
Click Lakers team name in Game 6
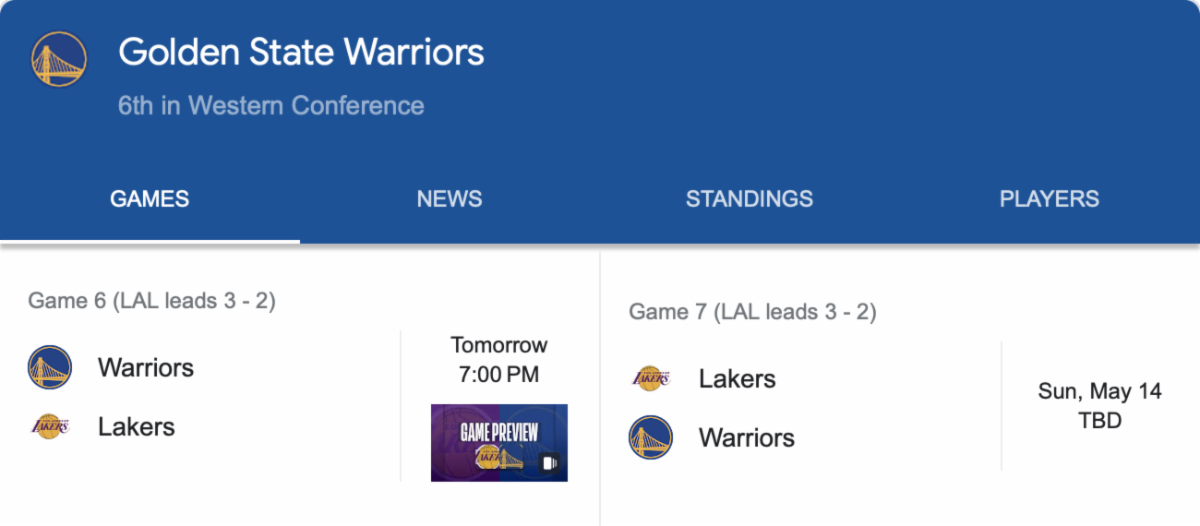pyautogui.click(x=136, y=427)
